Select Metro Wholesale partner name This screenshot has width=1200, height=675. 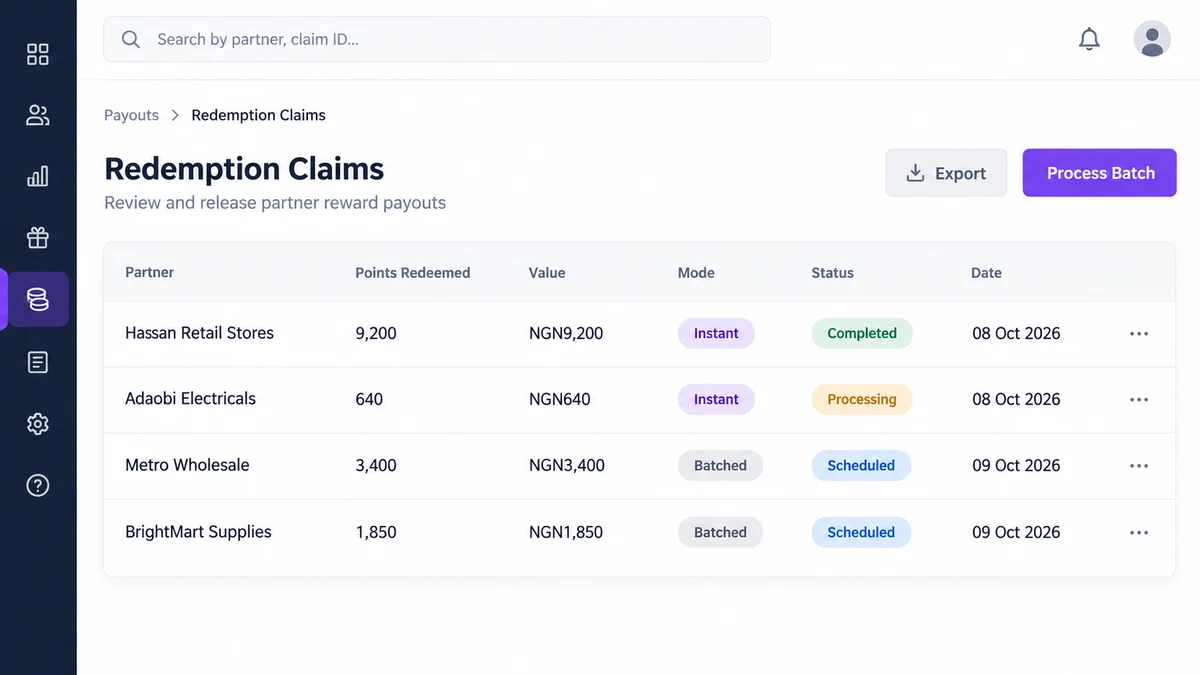188,465
